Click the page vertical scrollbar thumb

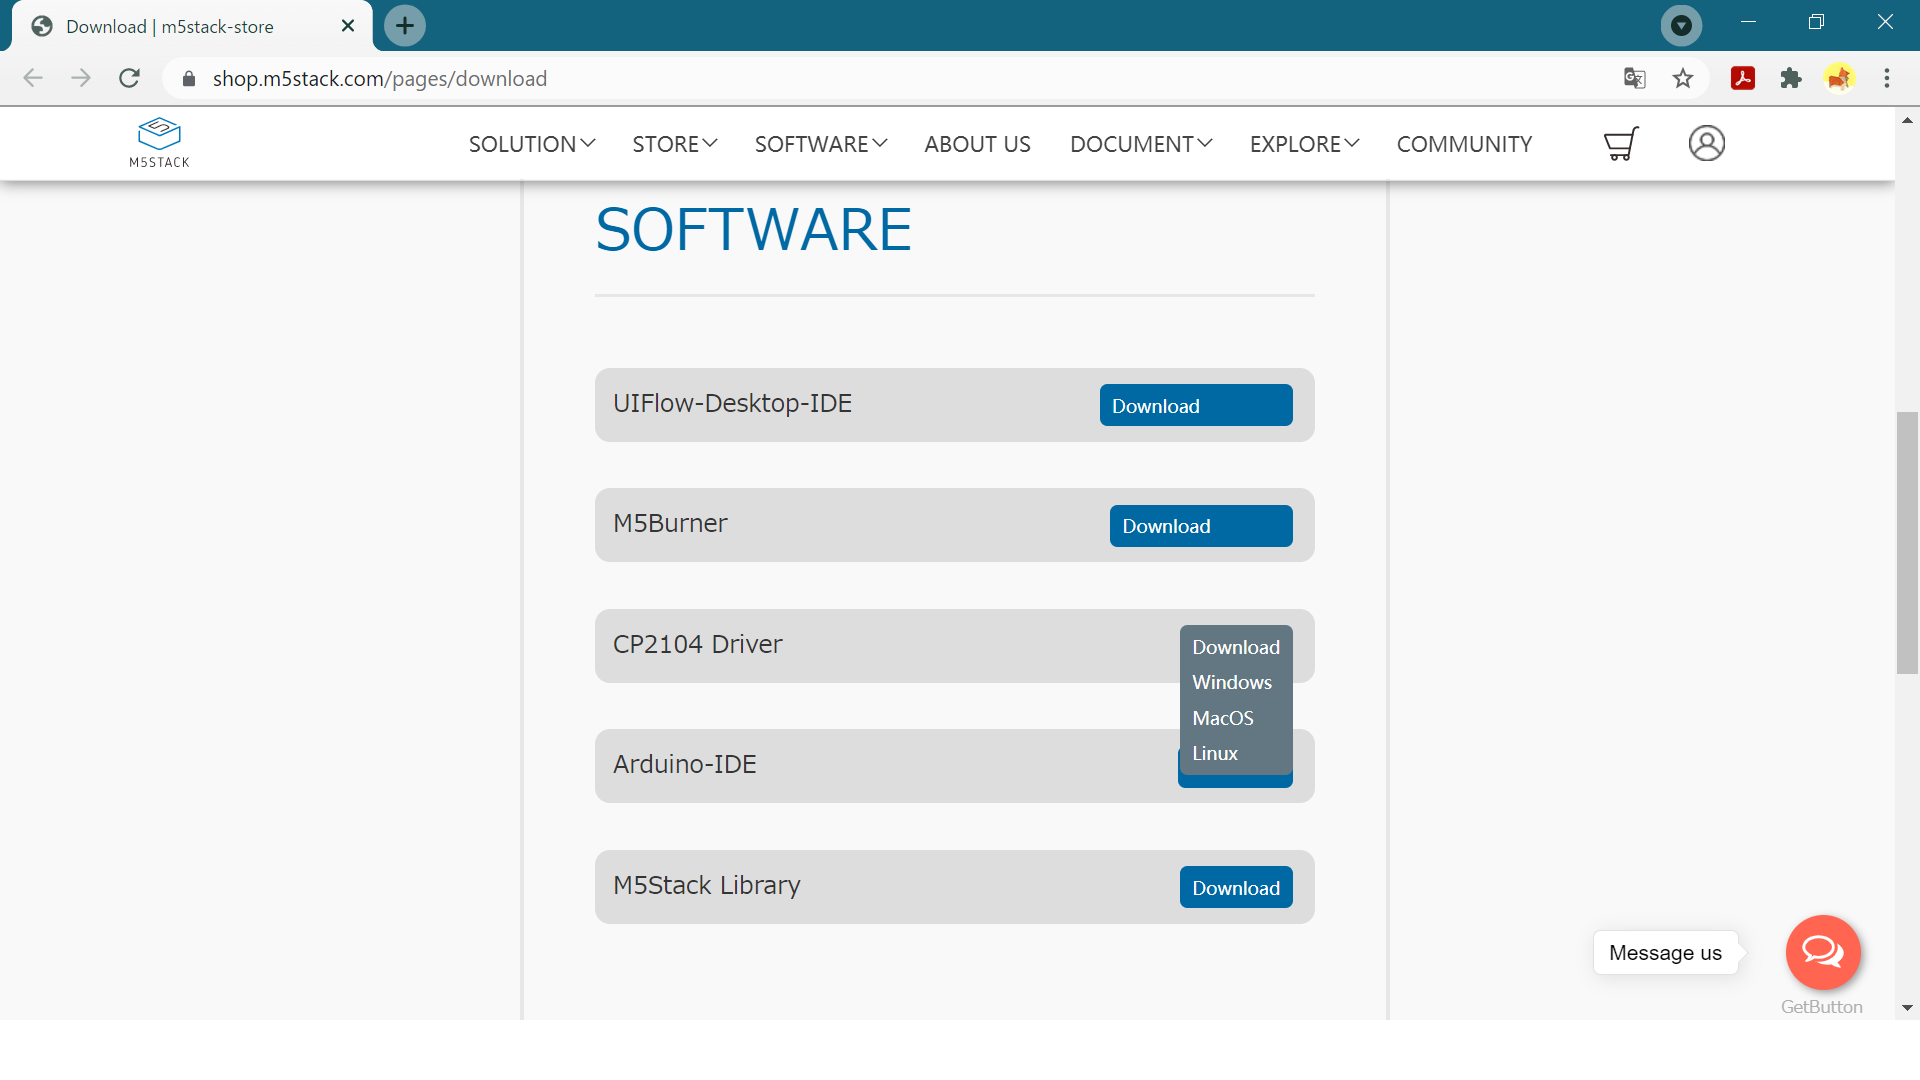1907,542
